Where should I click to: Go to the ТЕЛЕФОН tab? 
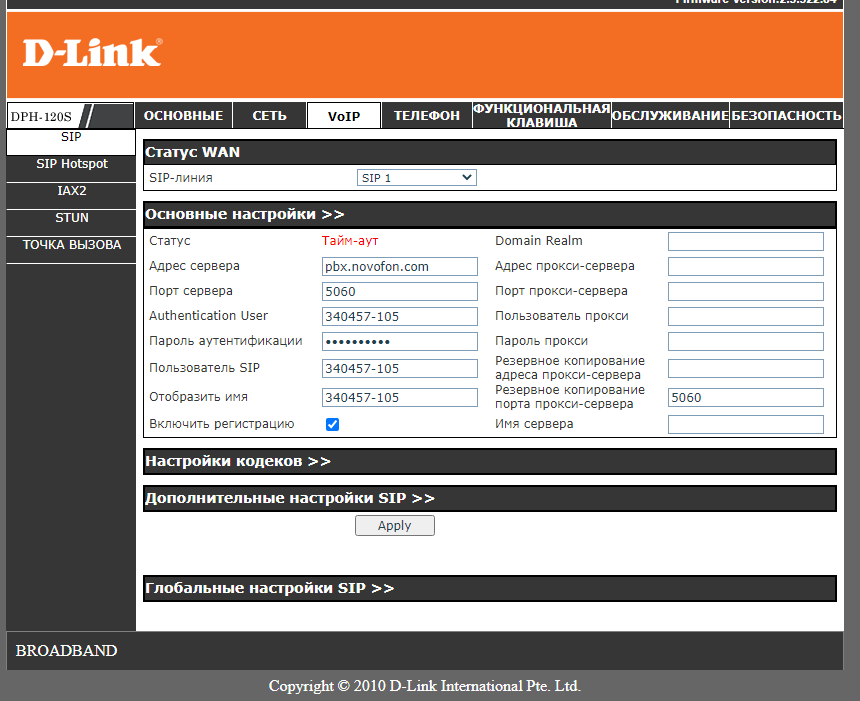click(427, 116)
